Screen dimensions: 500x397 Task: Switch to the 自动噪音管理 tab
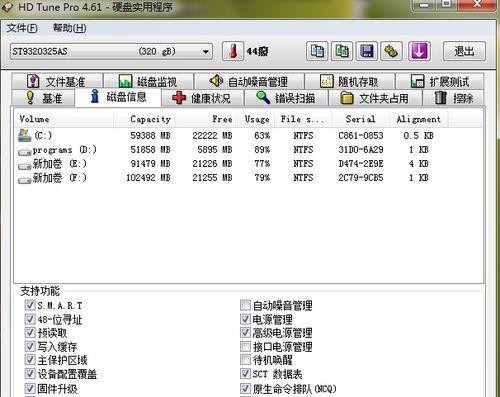[249, 81]
